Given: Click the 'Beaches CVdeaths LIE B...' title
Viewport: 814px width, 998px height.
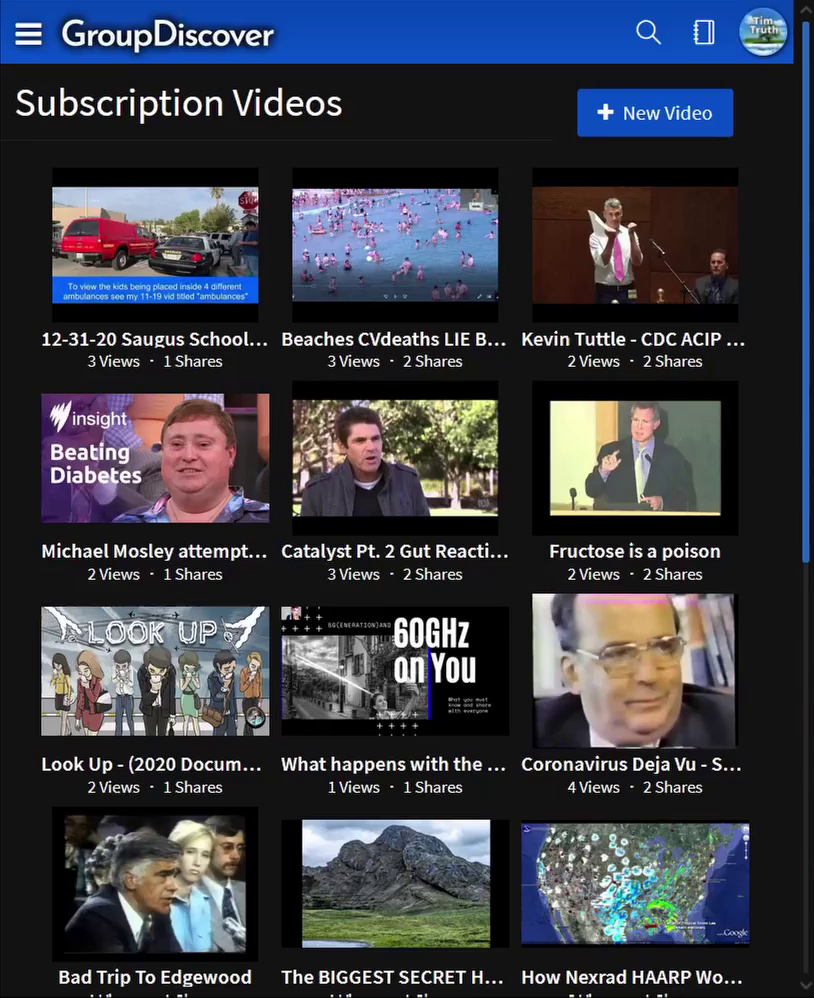Looking at the screenshot, I should 395,339.
